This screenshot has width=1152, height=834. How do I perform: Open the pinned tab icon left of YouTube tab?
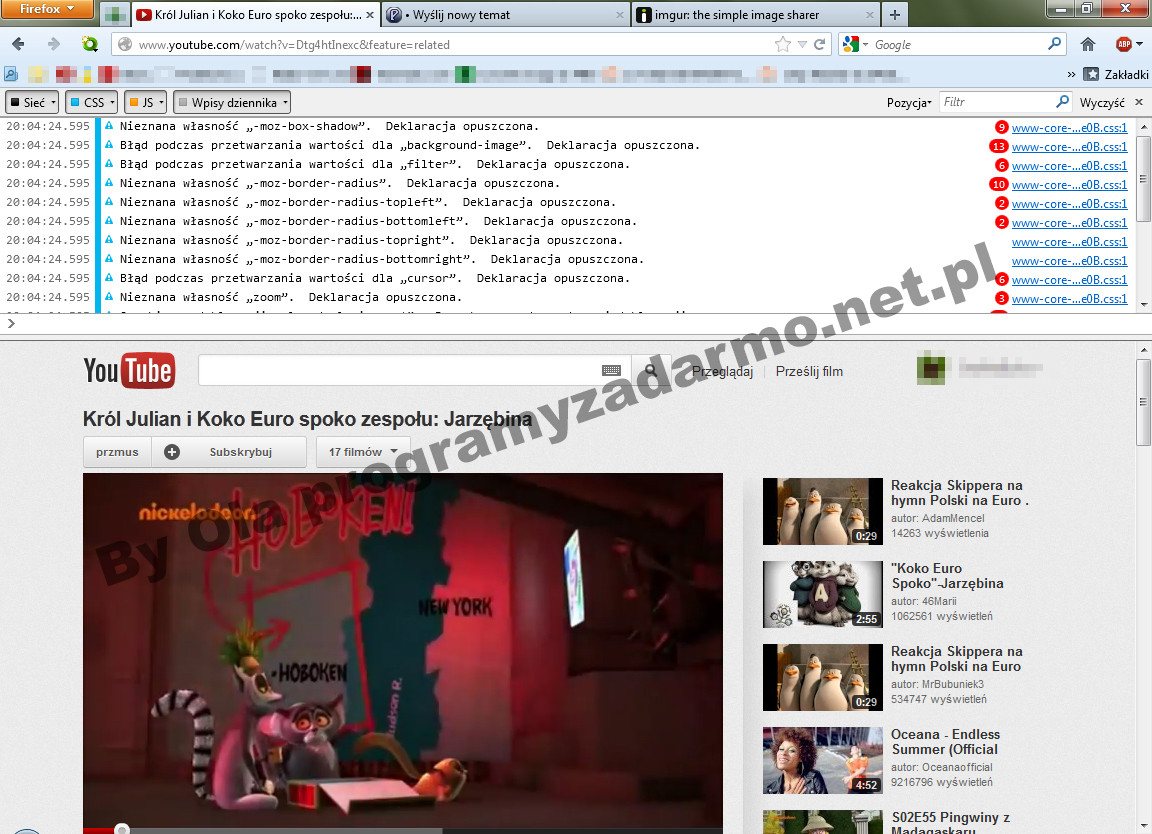(x=113, y=15)
